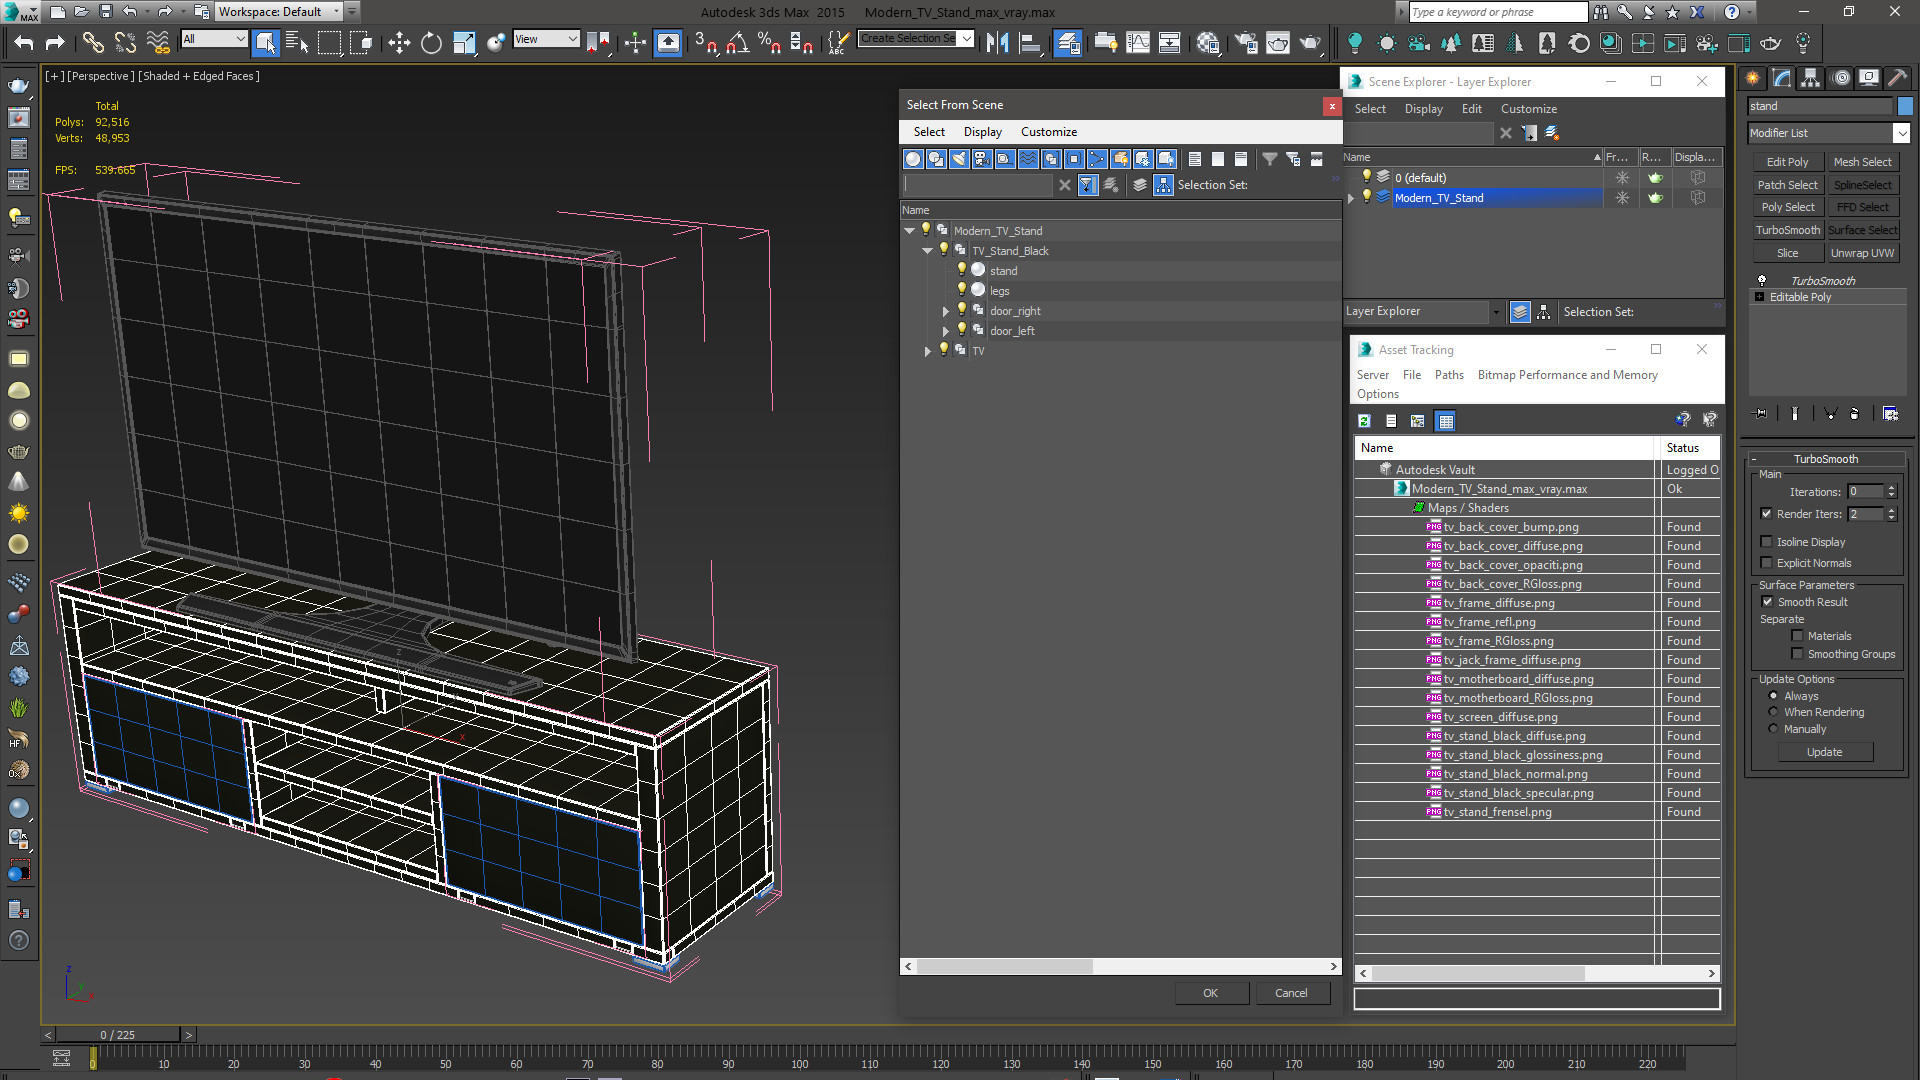The width and height of the screenshot is (1920, 1080).
Task: Click Clear filter X in Select From Scene
Action: coord(1065,185)
